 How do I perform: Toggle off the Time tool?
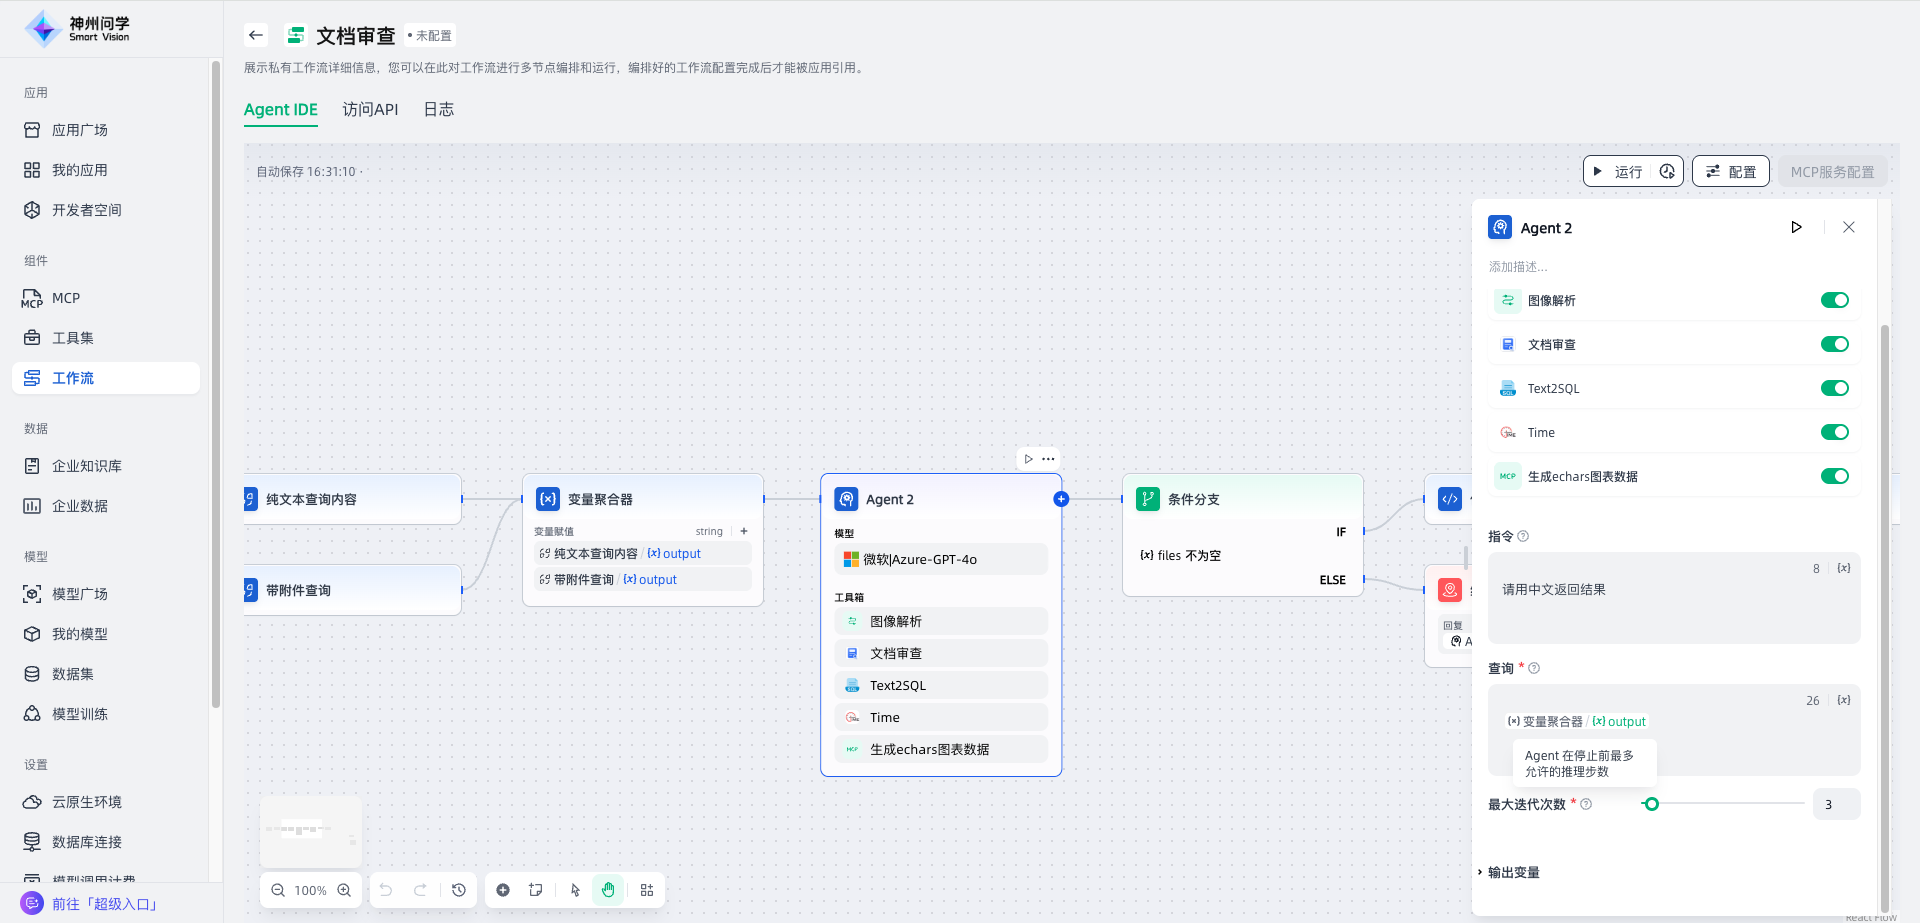click(1834, 432)
